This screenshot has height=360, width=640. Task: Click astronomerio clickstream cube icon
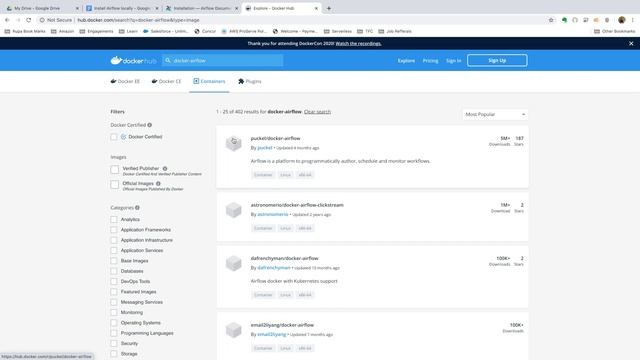[x=234, y=210]
